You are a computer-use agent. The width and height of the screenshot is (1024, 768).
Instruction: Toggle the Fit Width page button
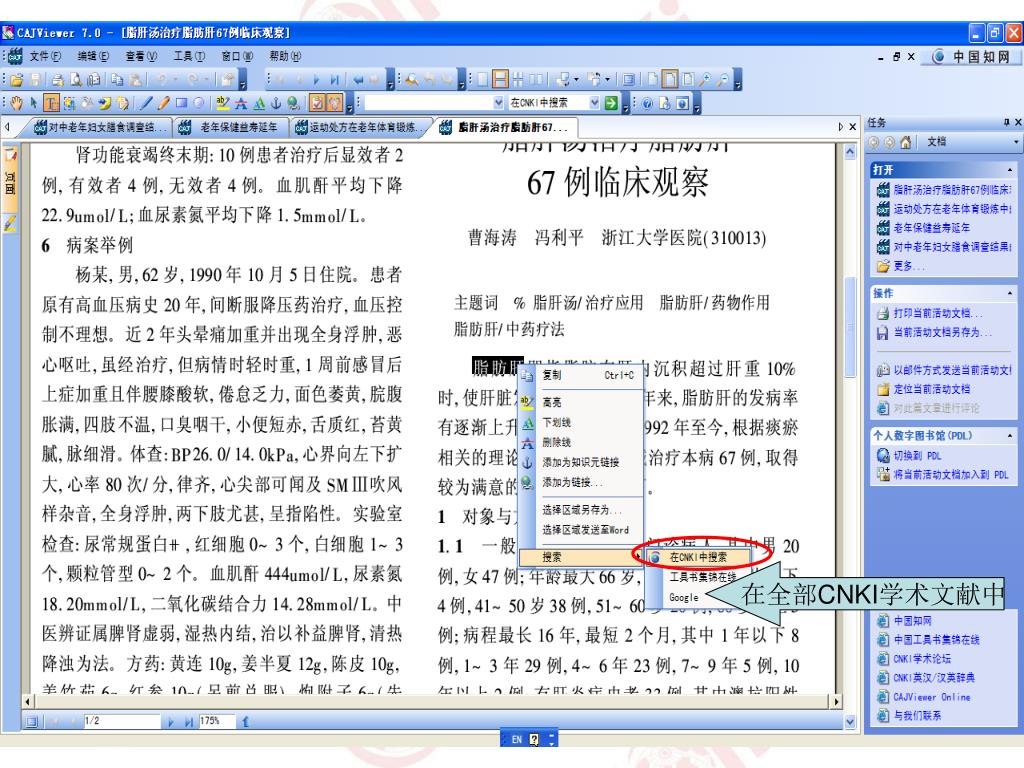pos(670,80)
